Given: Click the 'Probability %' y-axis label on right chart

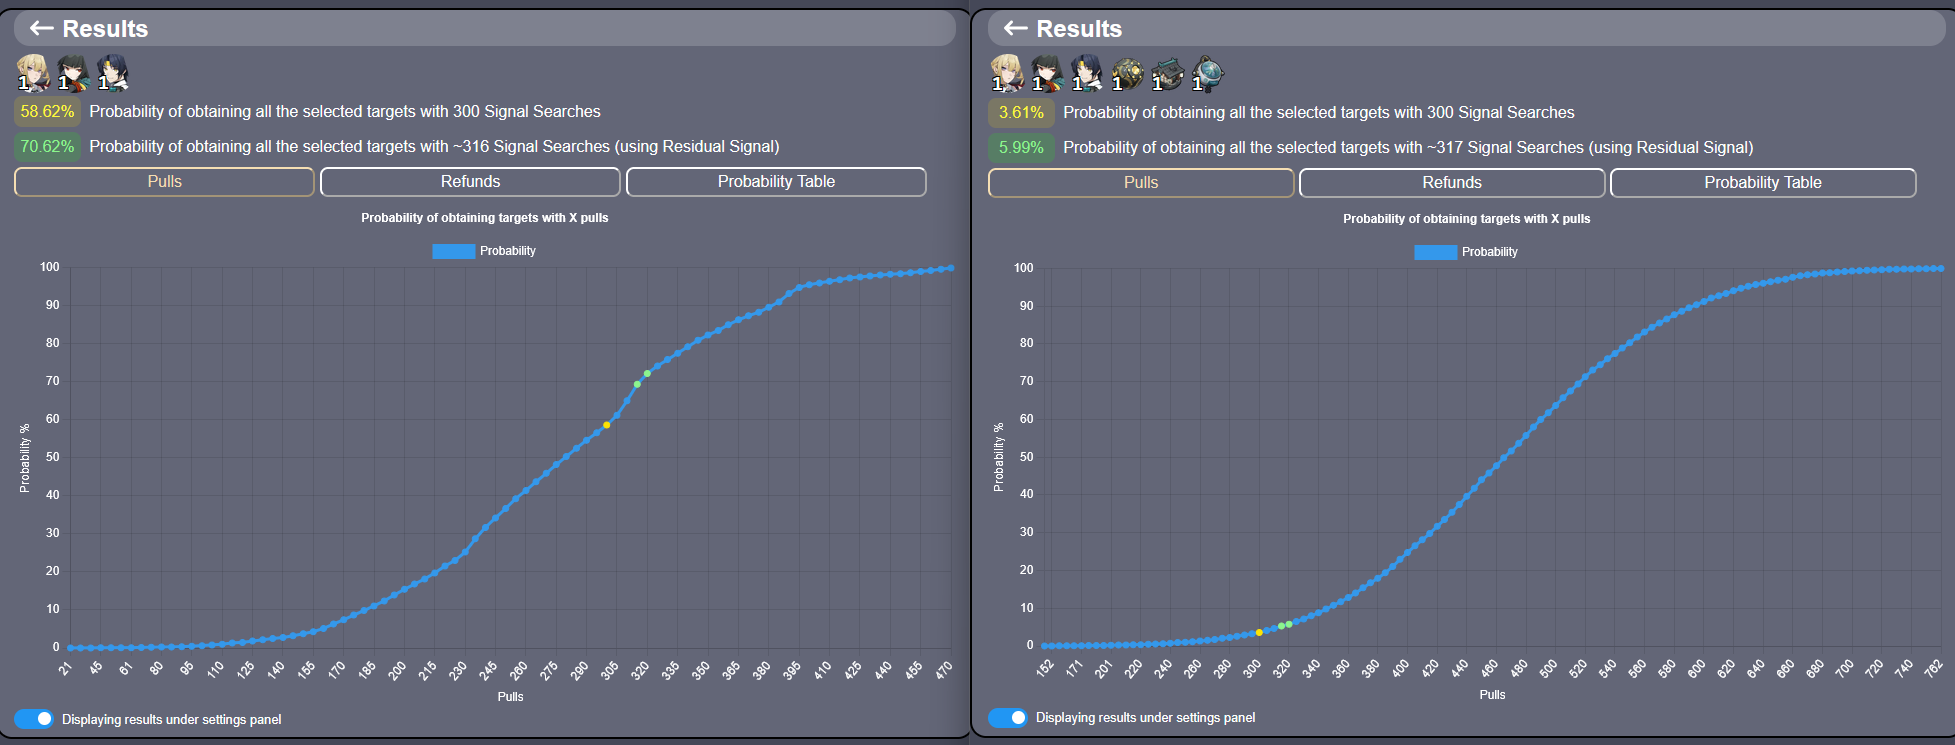Looking at the screenshot, I should pyautogui.click(x=999, y=457).
